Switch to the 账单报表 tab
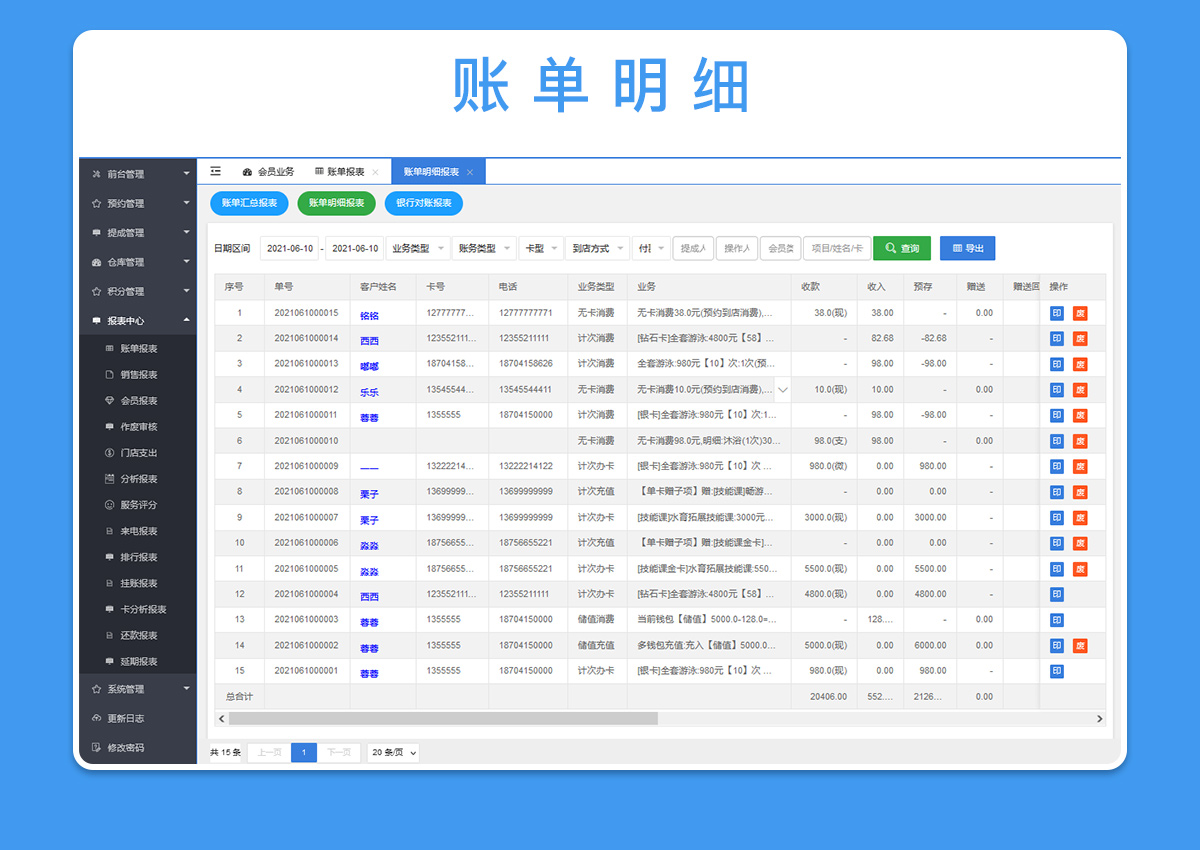 coord(340,172)
